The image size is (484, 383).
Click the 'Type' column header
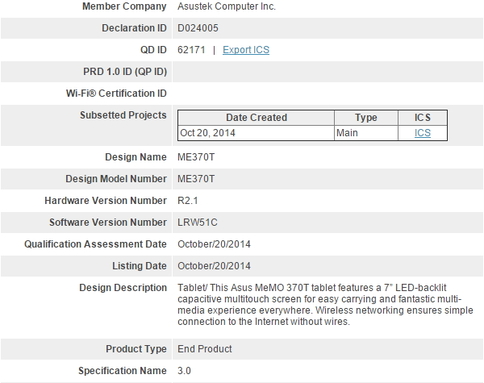(366, 117)
